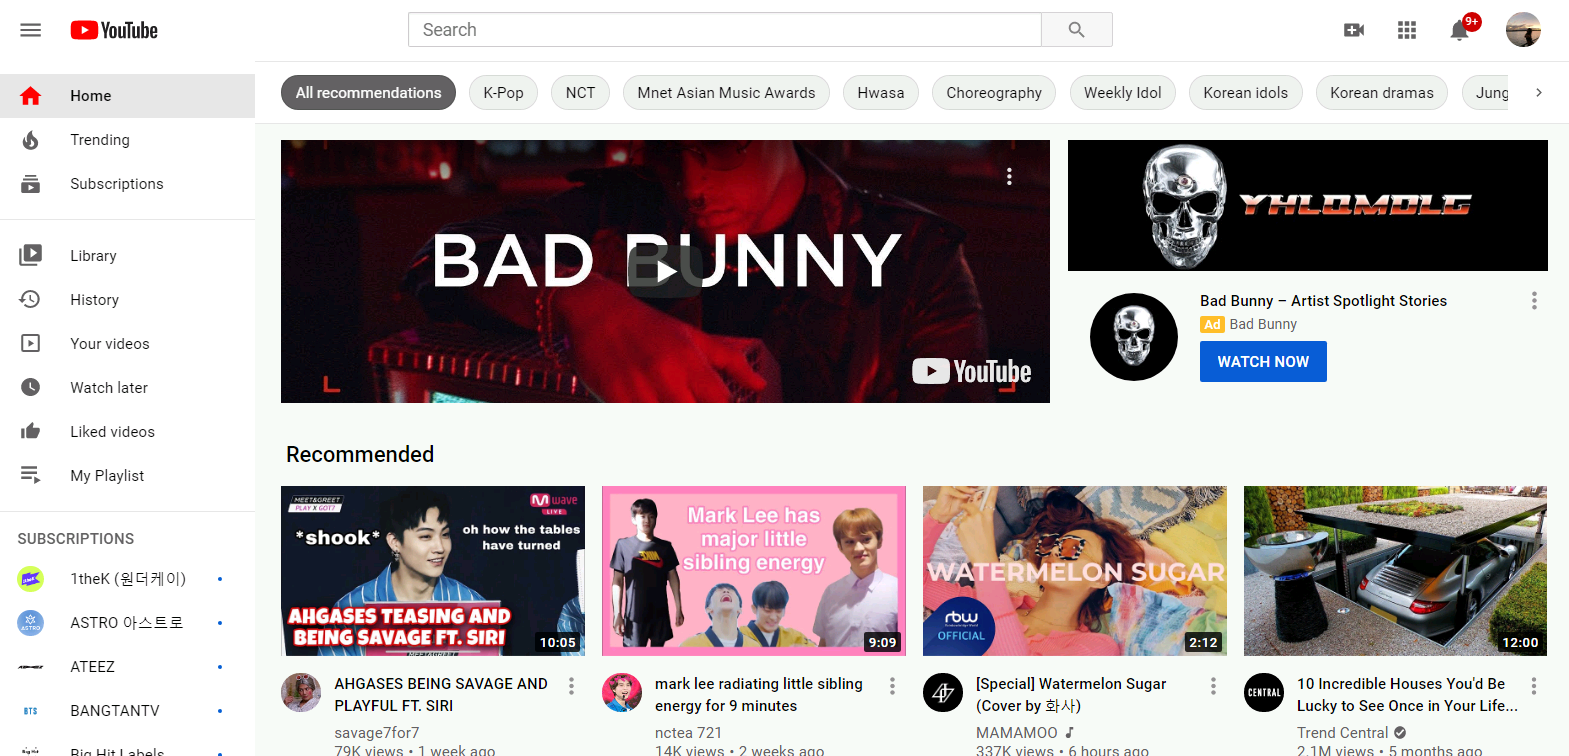Click the Your videos icon

tap(31, 344)
